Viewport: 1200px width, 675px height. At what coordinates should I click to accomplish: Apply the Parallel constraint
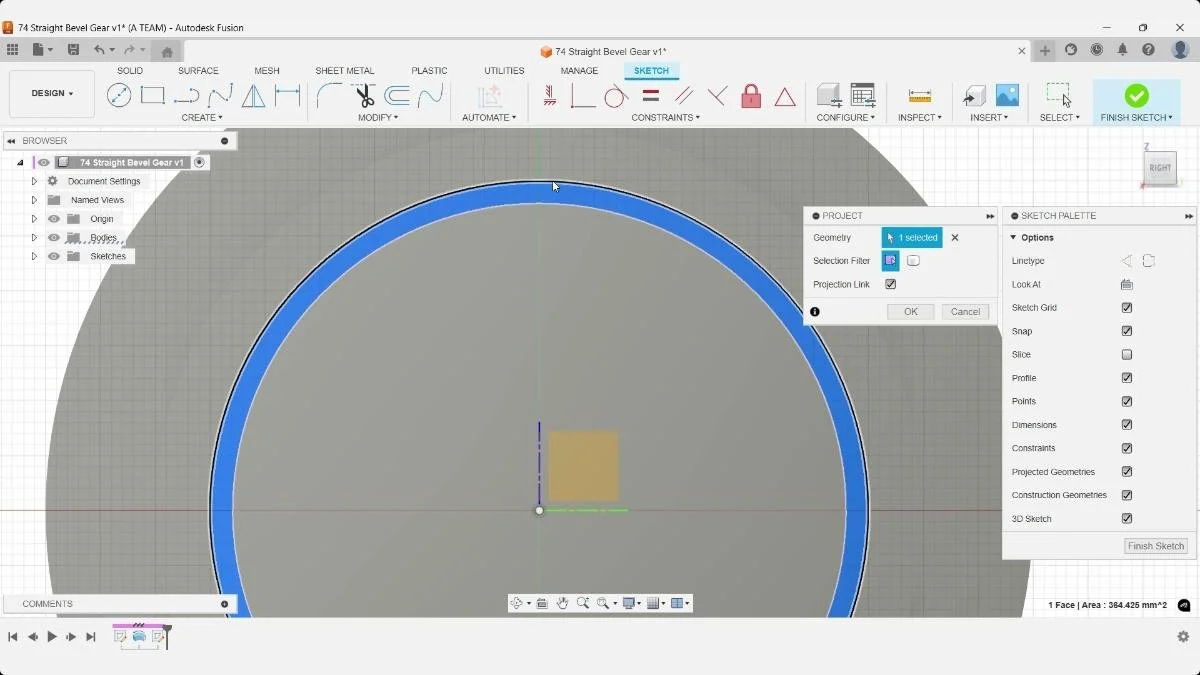684,95
